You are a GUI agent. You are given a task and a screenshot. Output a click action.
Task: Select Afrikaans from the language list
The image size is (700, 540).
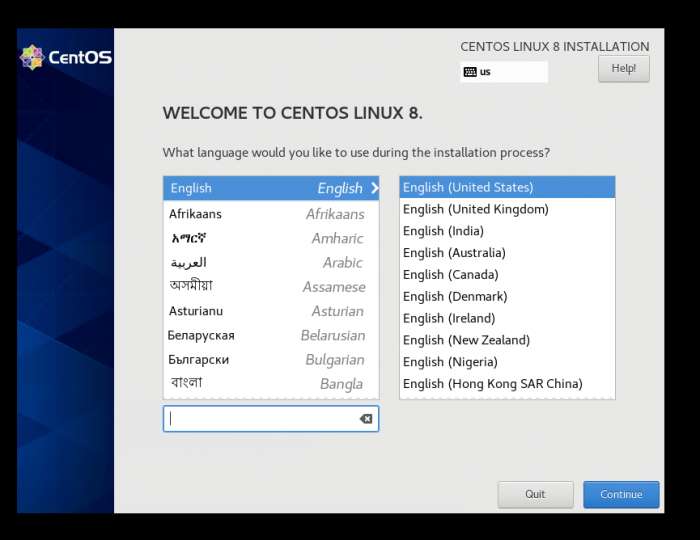[x=270, y=214]
